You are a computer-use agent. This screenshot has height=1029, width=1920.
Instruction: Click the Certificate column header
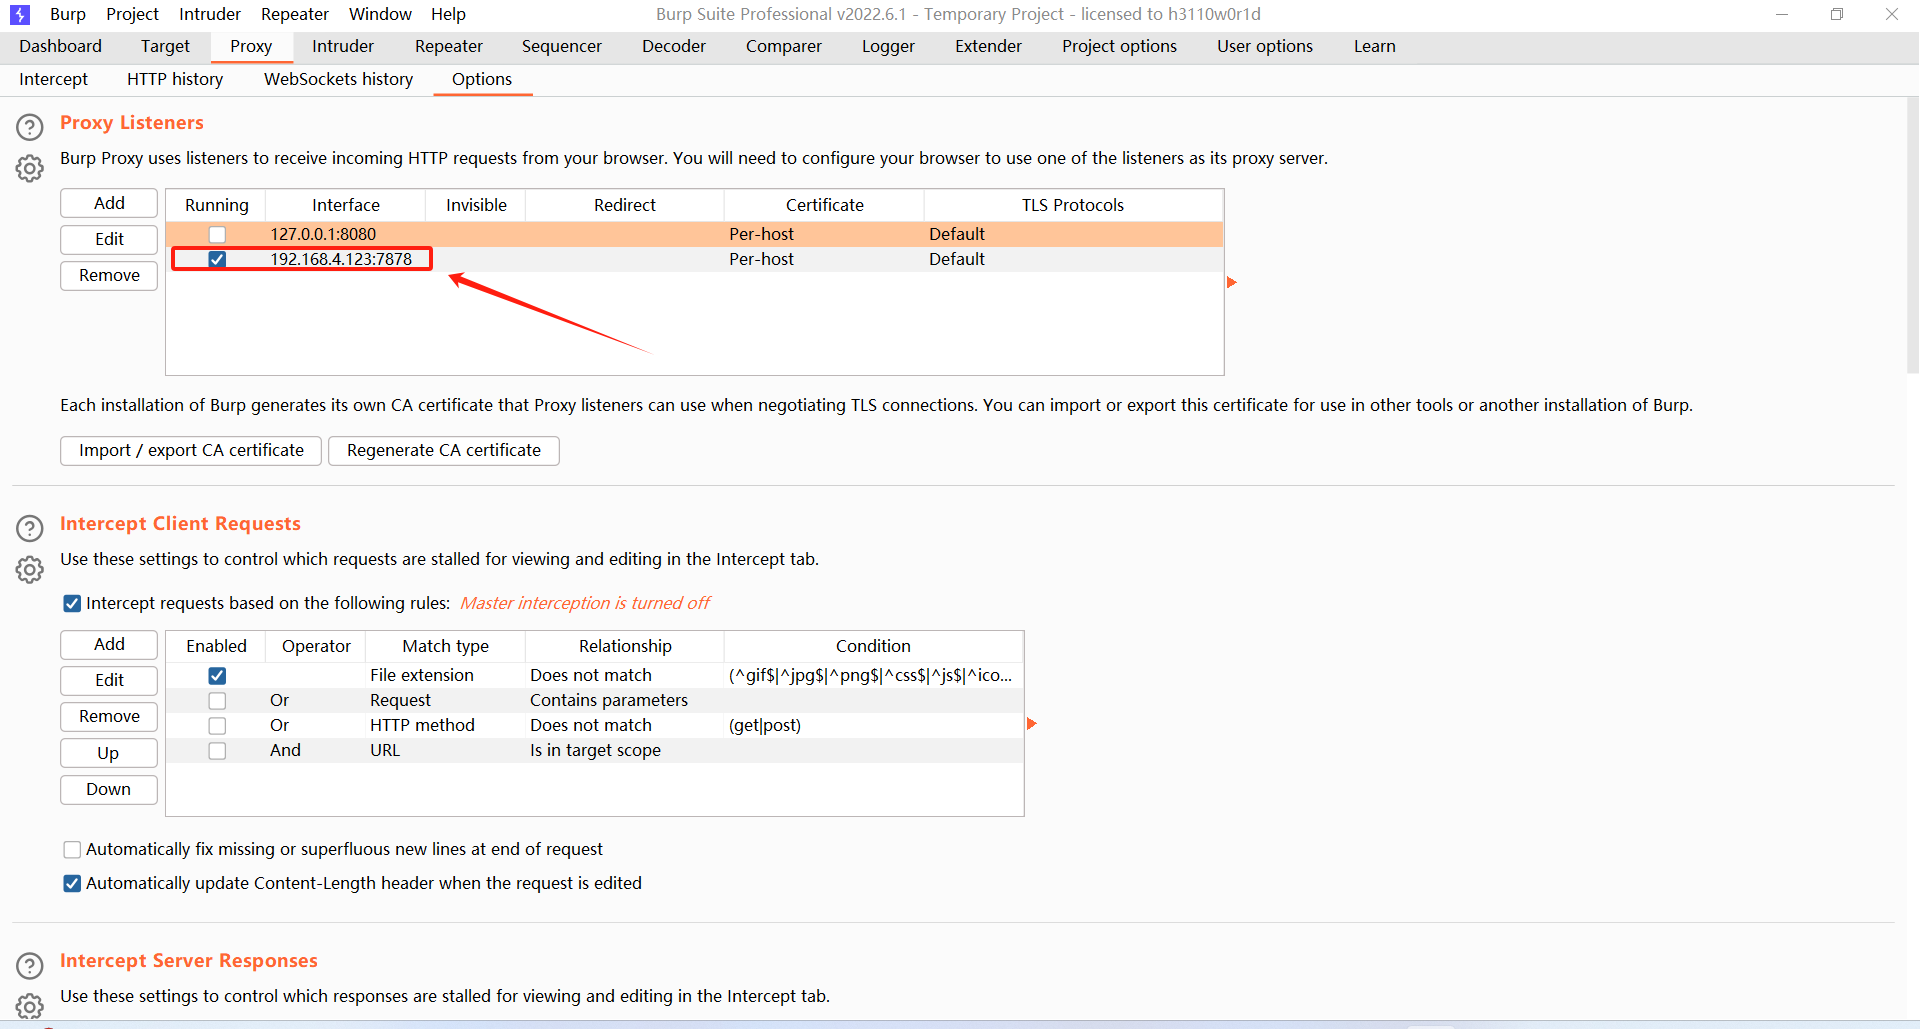(824, 205)
